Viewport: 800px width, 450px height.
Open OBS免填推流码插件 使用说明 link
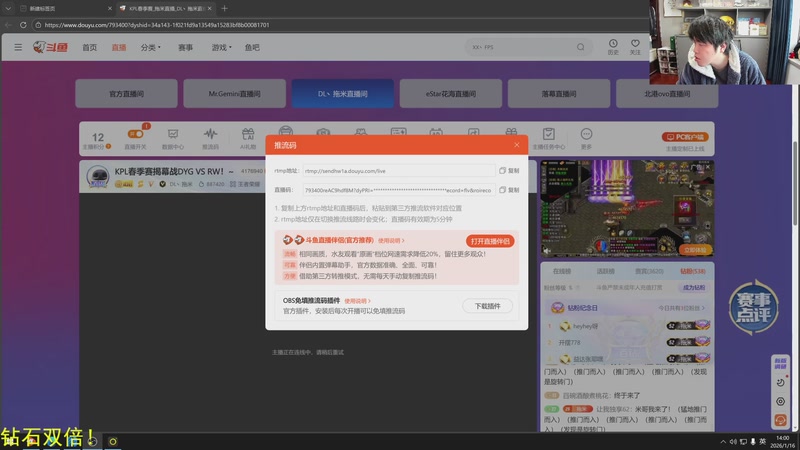357,301
